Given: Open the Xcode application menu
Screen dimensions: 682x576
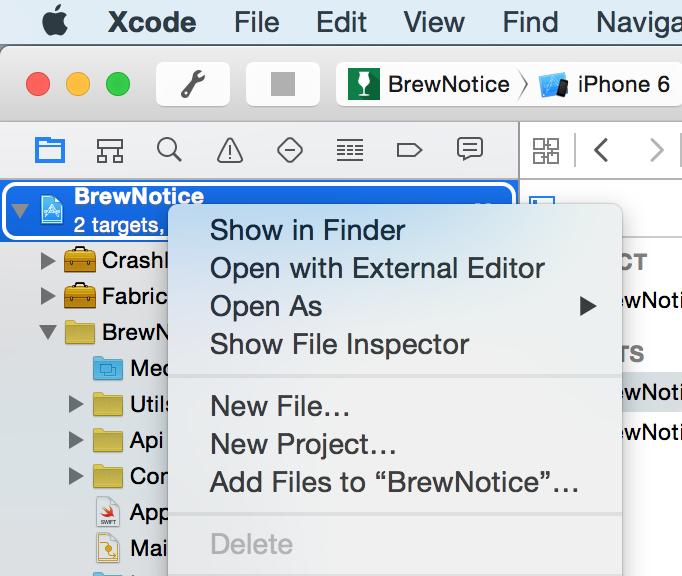Looking at the screenshot, I should (152, 22).
